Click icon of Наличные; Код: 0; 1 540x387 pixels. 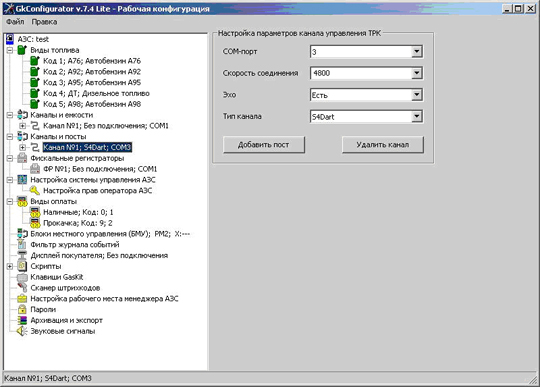coord(35,212)
